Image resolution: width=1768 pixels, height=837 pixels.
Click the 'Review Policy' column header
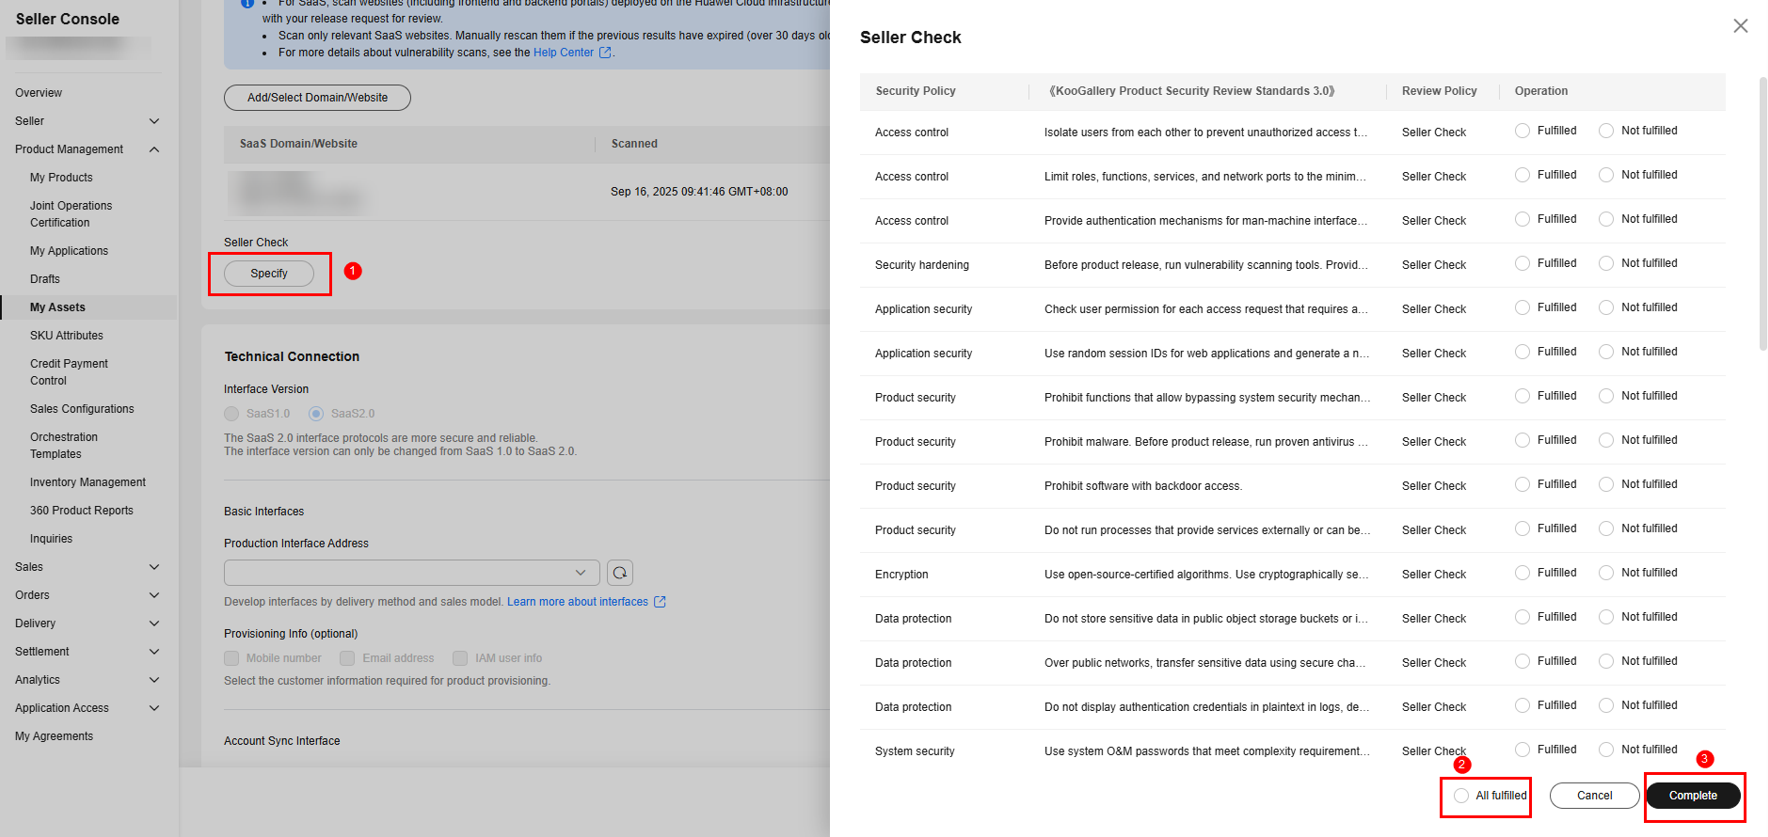(1439, 91)
